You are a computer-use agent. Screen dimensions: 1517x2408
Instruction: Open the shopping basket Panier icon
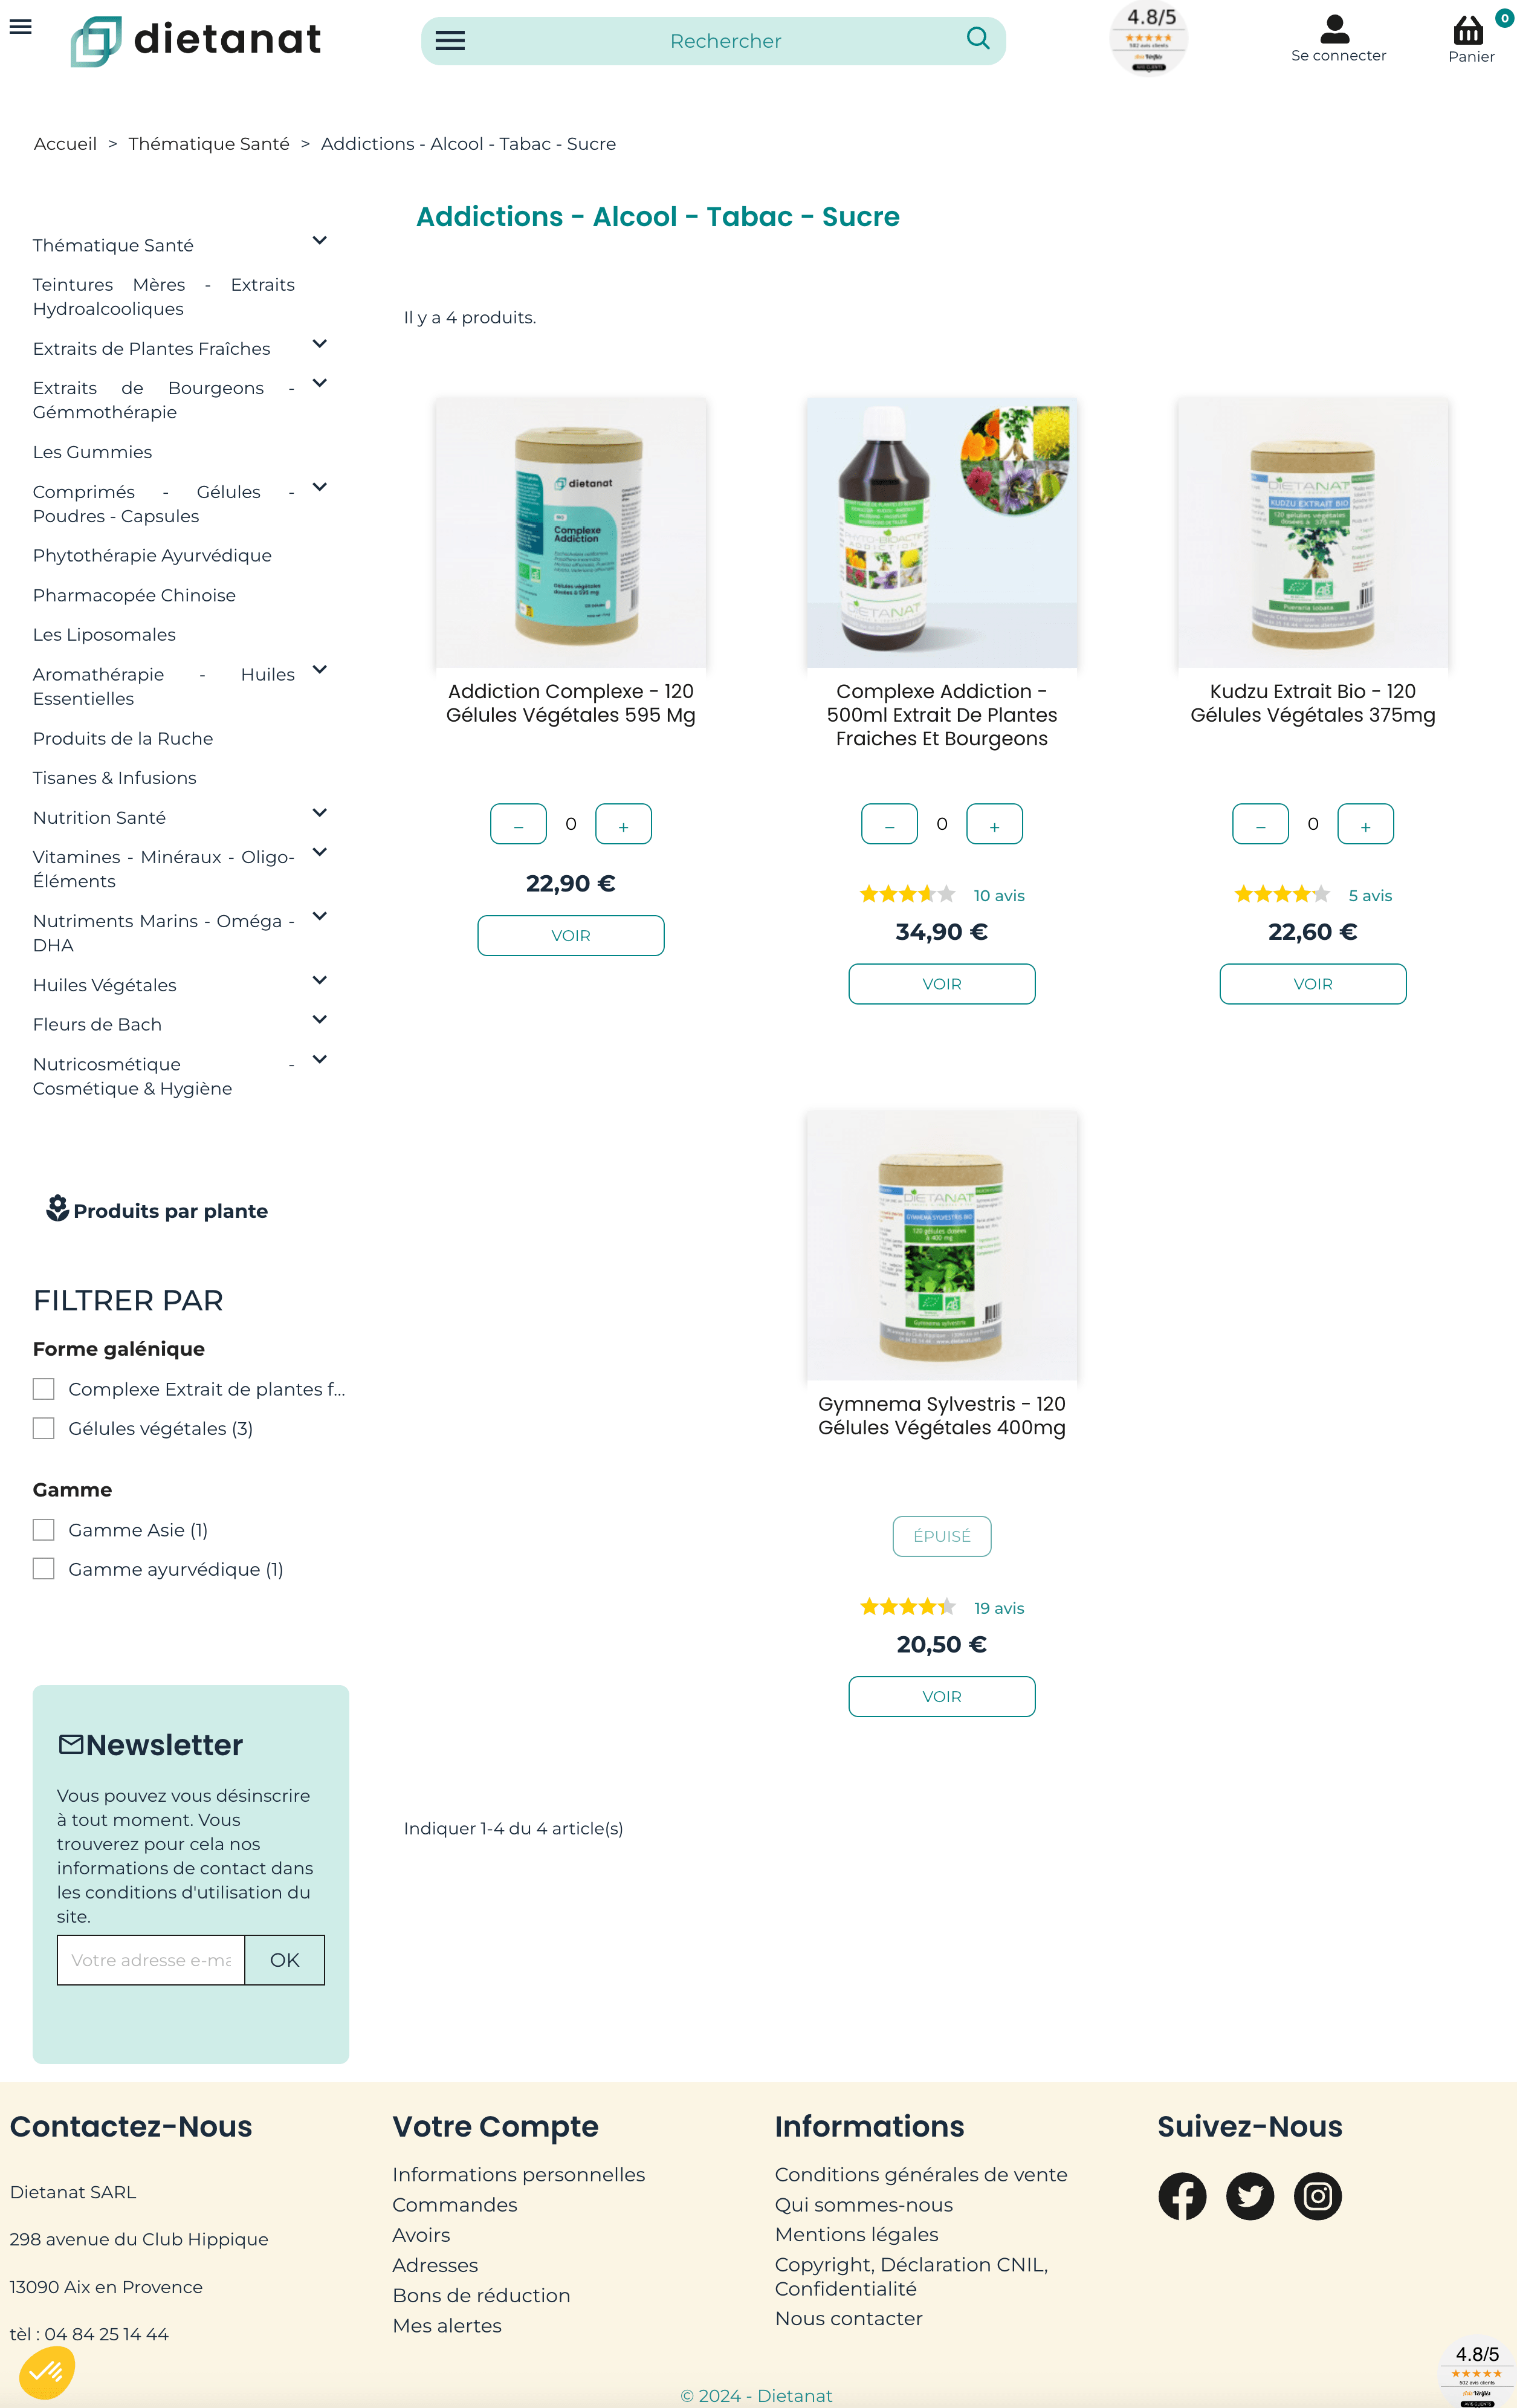[1468, 30]
